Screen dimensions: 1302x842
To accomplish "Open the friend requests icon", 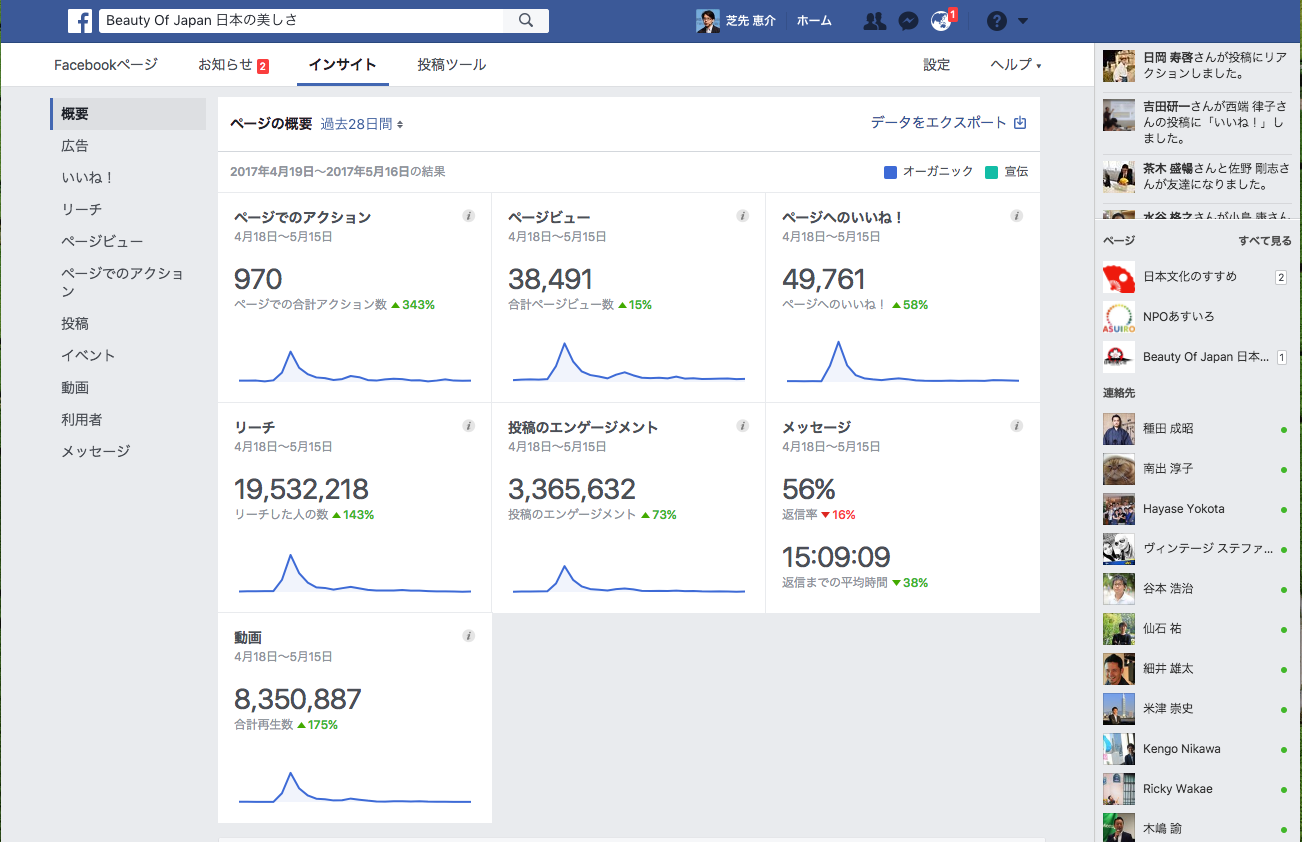I will (x=875, y=20).
